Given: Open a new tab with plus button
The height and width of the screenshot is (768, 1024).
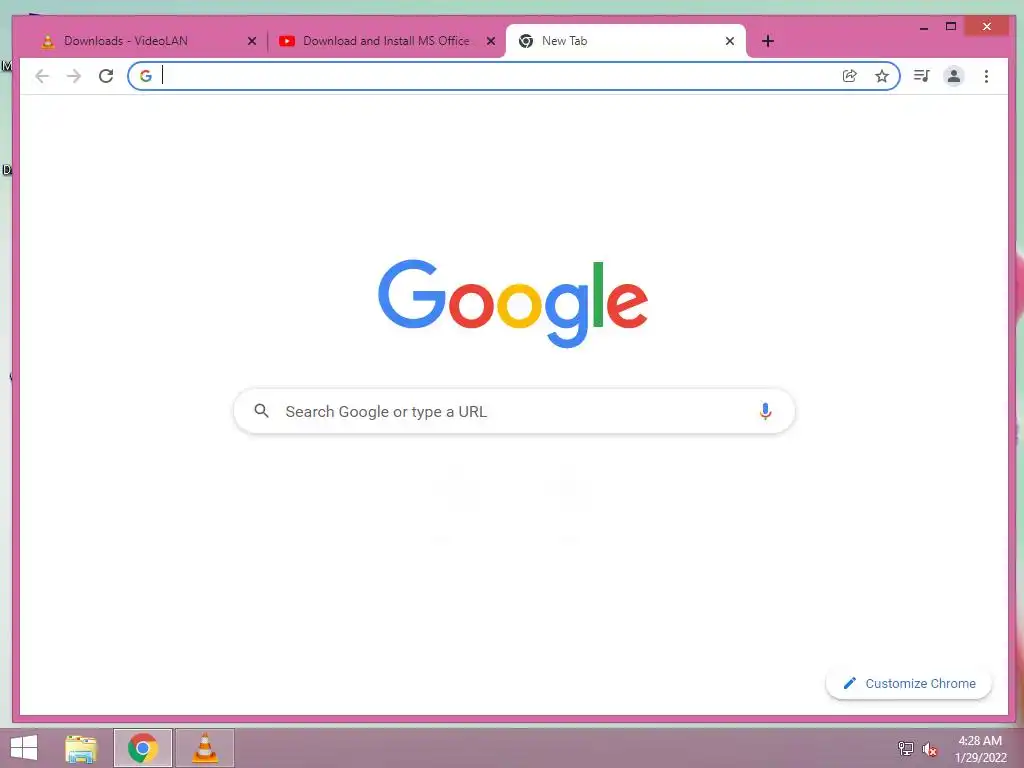Looking at the screenshot, I should (768, 41).
